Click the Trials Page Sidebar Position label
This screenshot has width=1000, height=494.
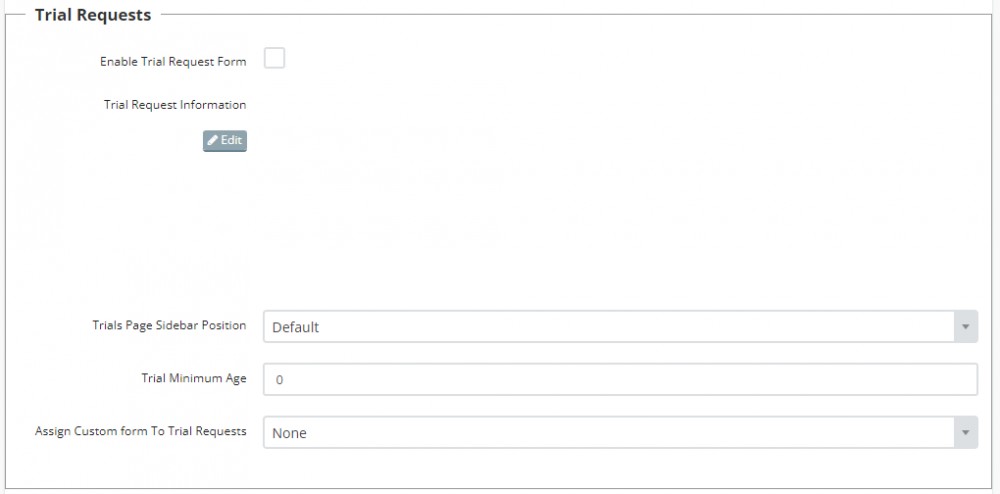(169, 326)
